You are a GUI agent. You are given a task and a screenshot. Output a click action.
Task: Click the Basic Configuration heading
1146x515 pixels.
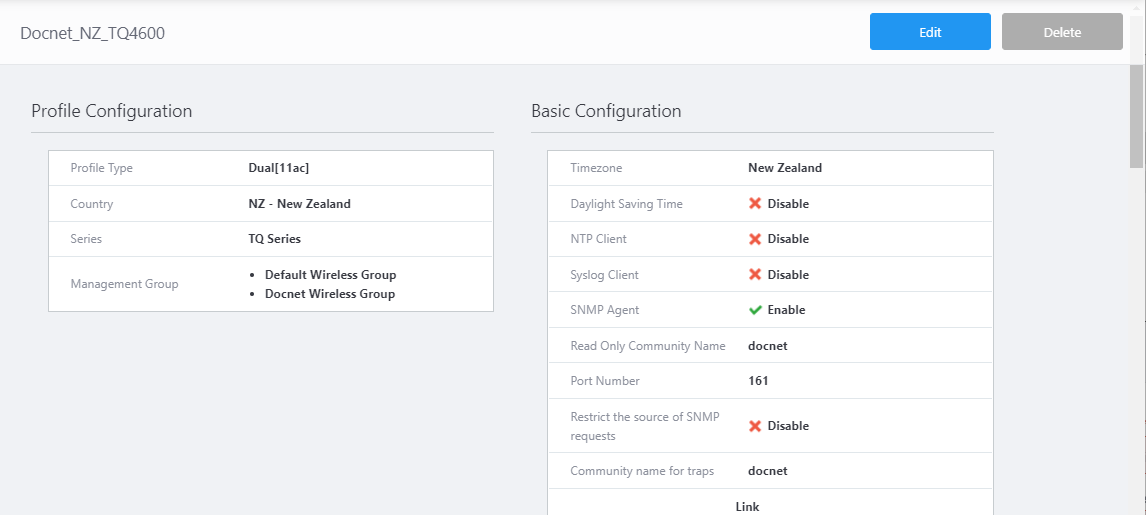[606, 111]
